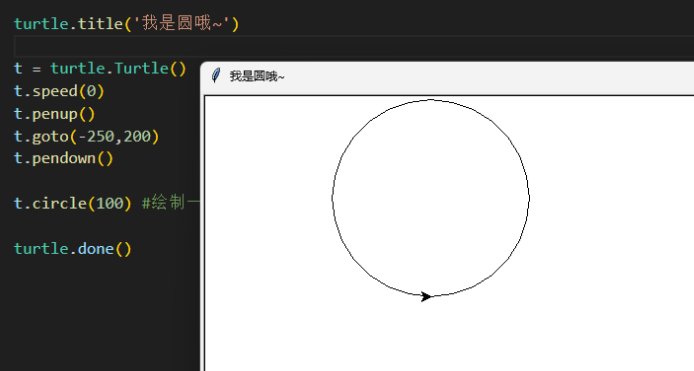Click the code line t.goto(-250,200)
This screenshot has width=694, height=371.
[x=86, y=136]
